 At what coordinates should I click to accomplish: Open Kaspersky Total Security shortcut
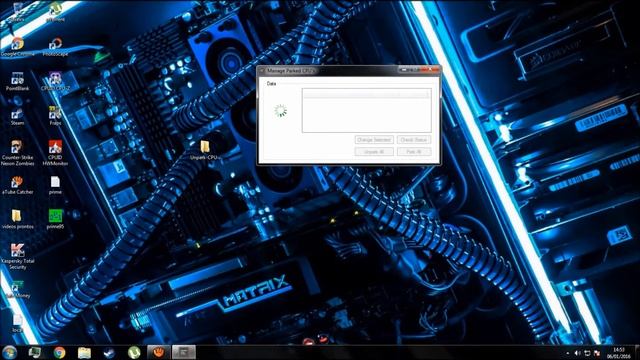point(17,256)
